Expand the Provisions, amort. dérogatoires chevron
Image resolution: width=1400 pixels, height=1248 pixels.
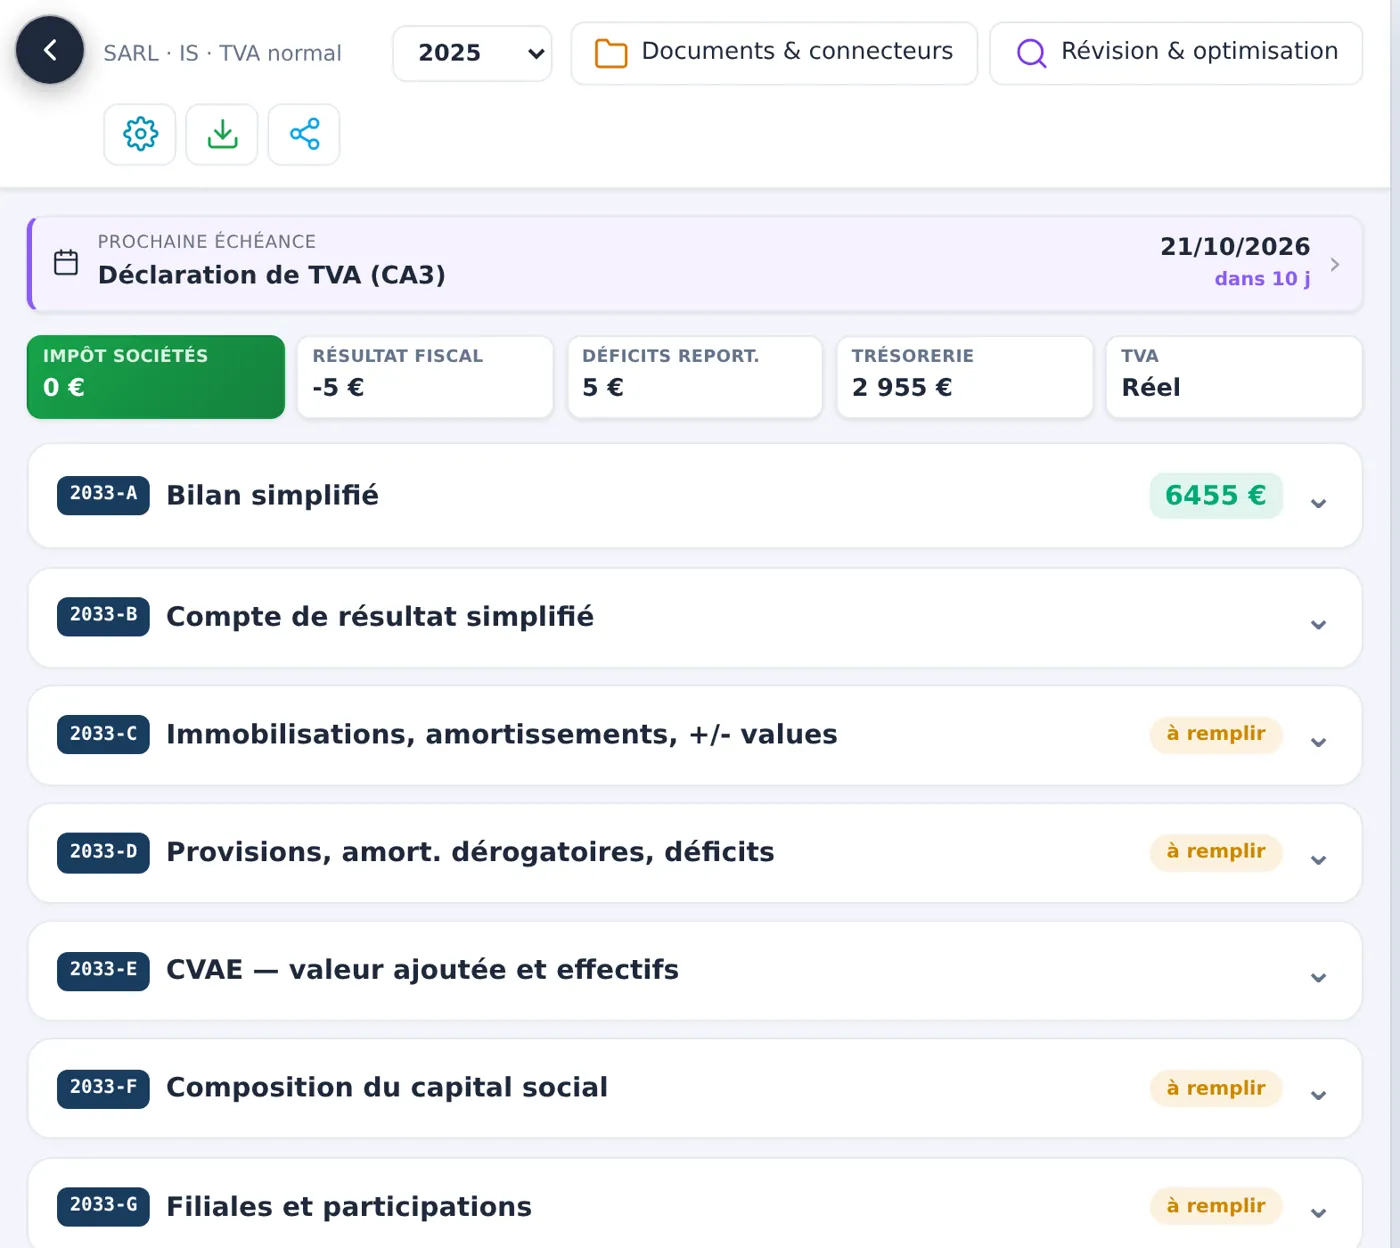point(1319,860)
